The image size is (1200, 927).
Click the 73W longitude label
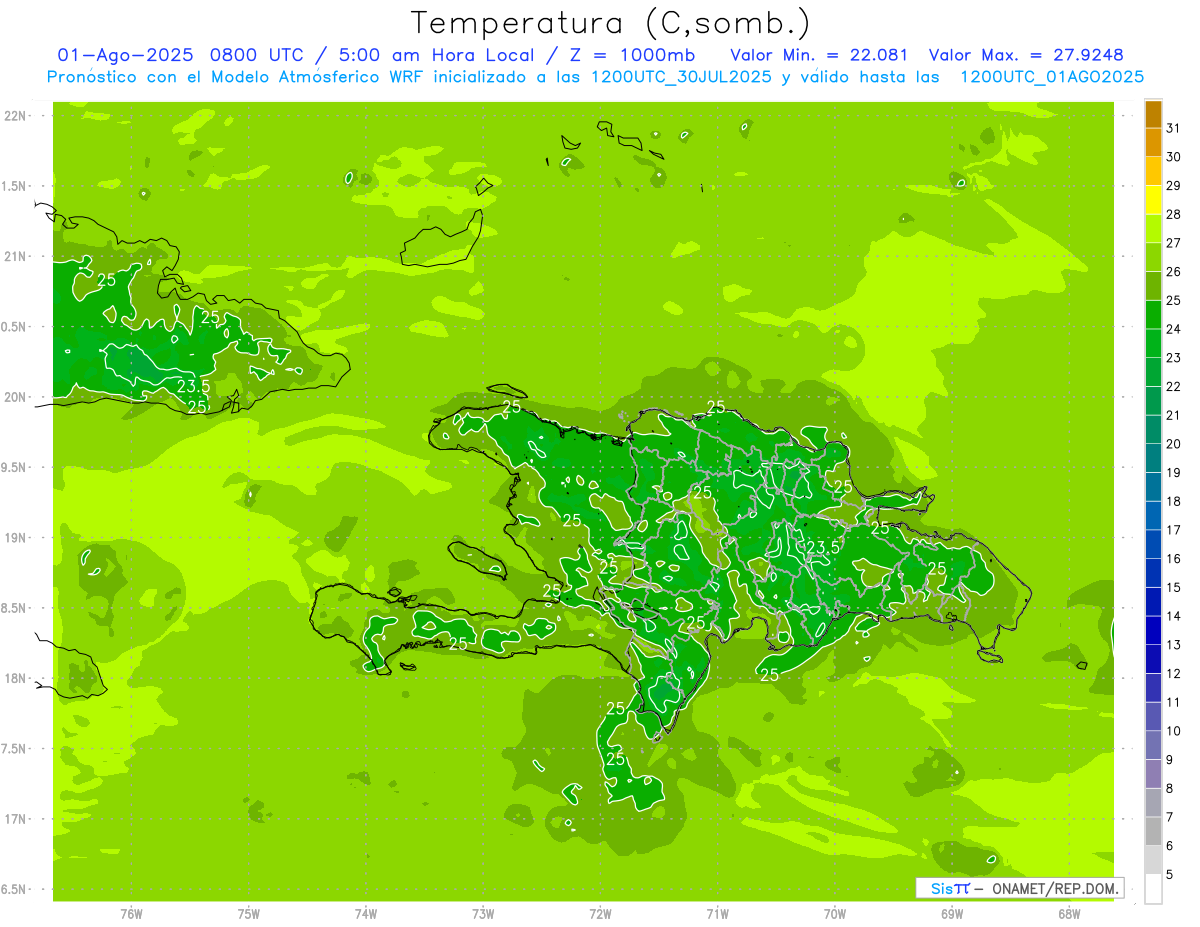(483, 913)
